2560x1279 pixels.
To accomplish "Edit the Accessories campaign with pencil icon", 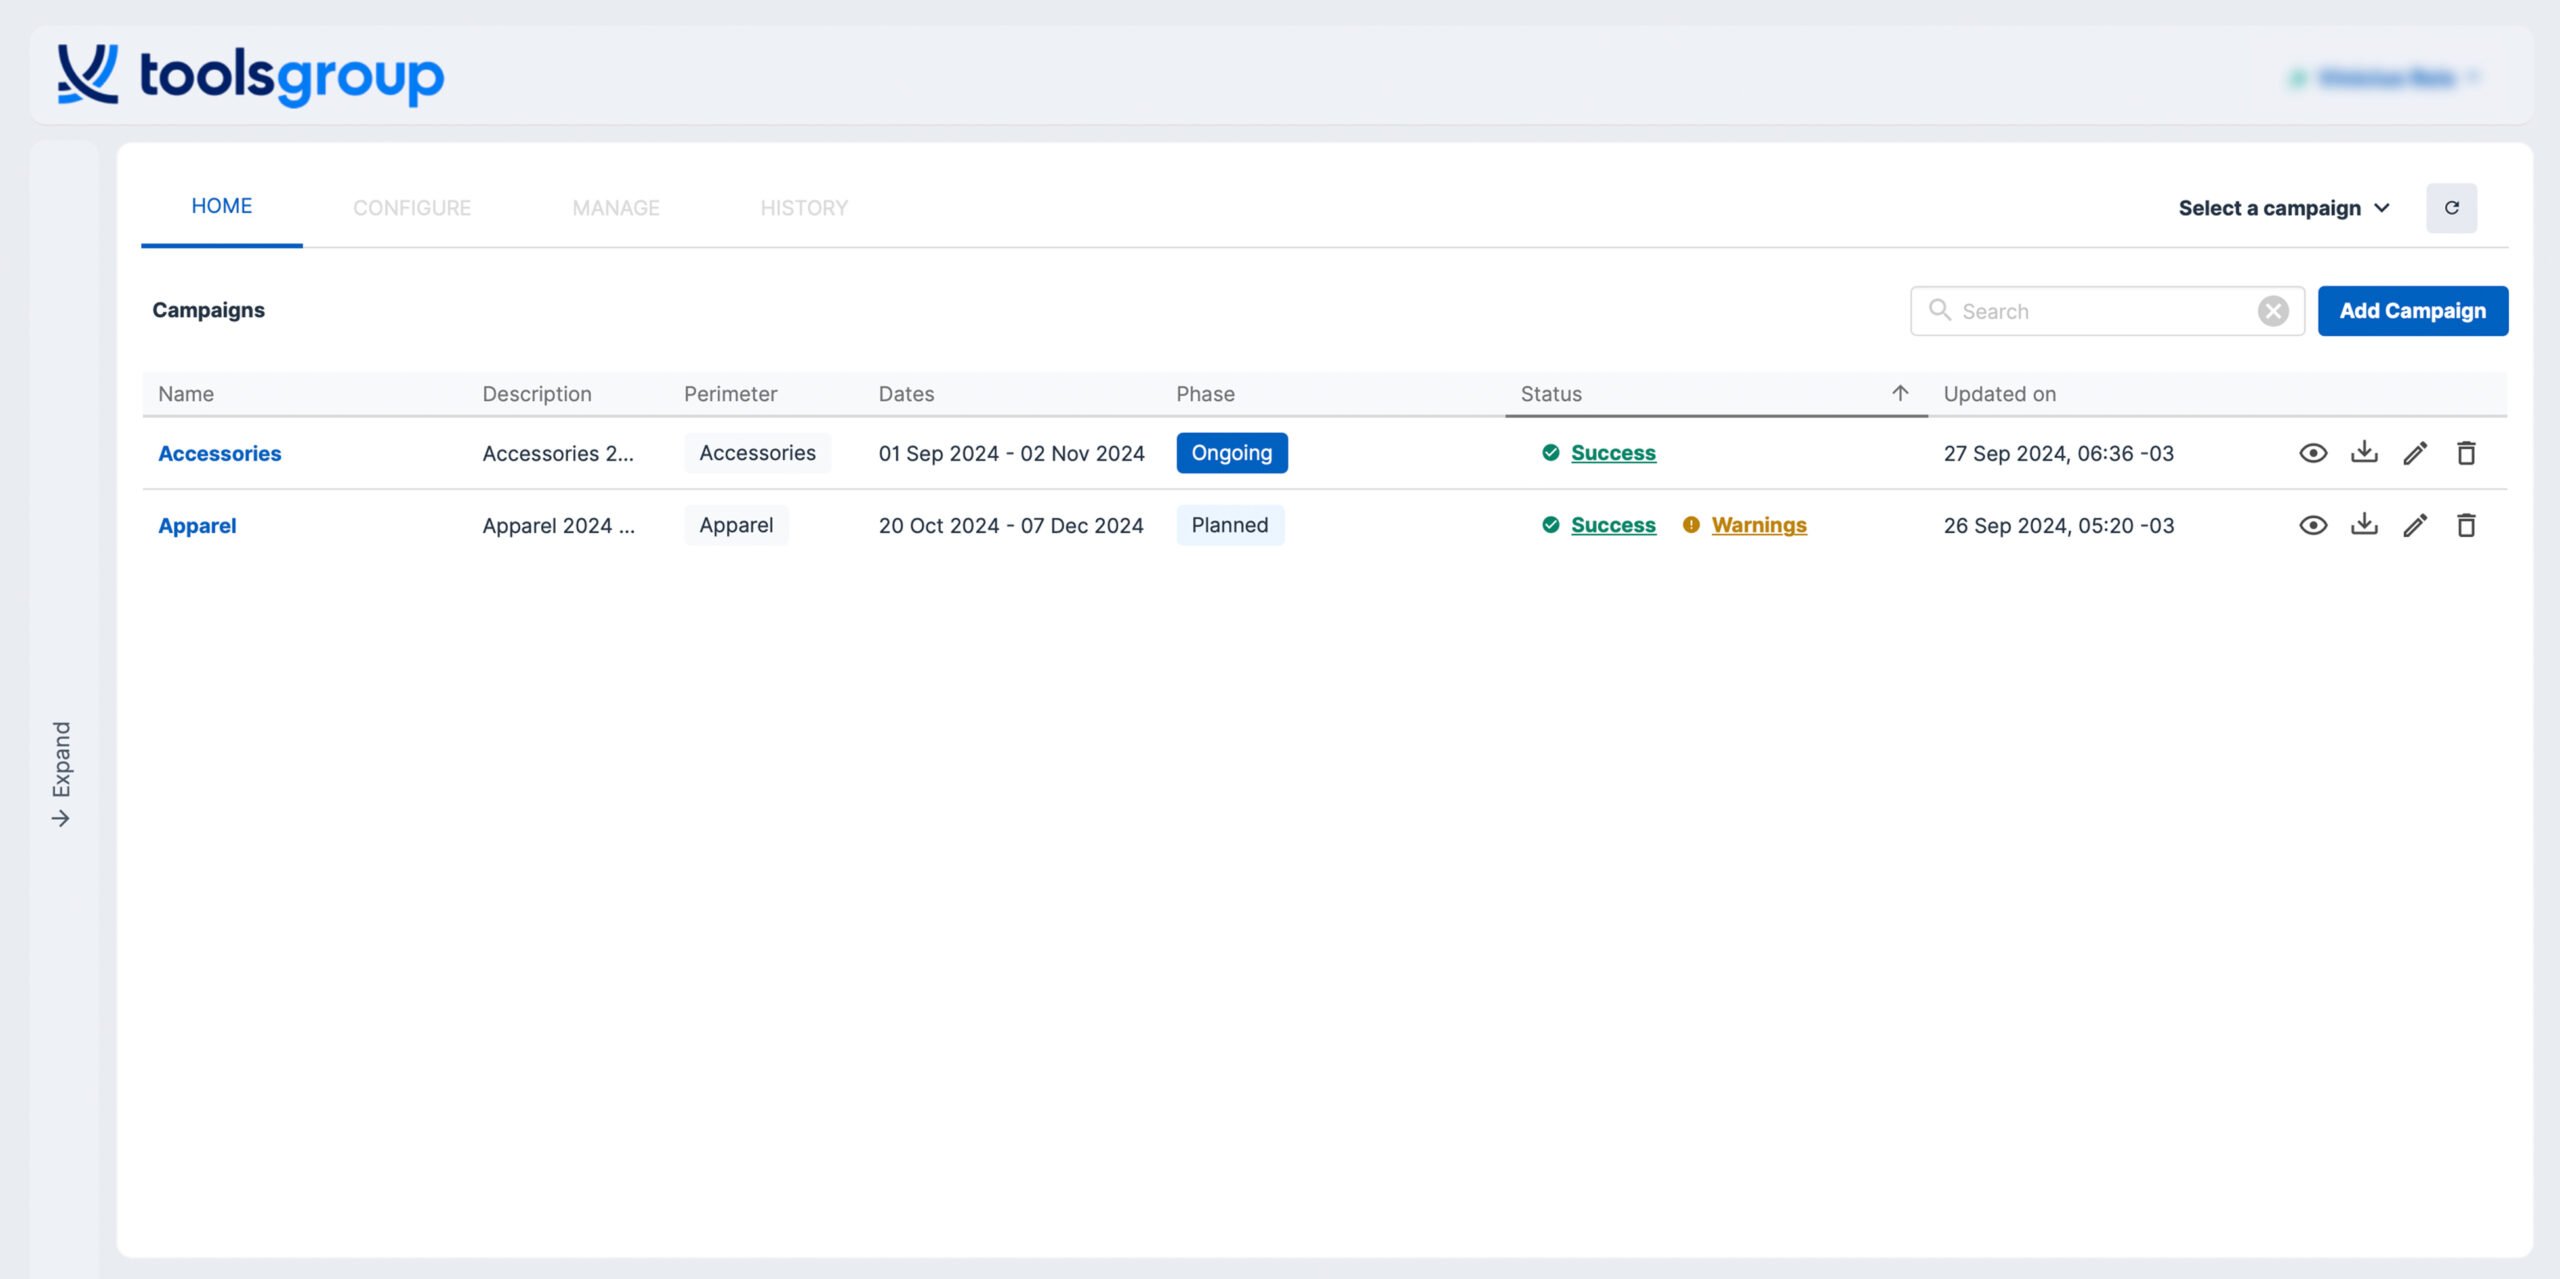I will point(2415,453).
